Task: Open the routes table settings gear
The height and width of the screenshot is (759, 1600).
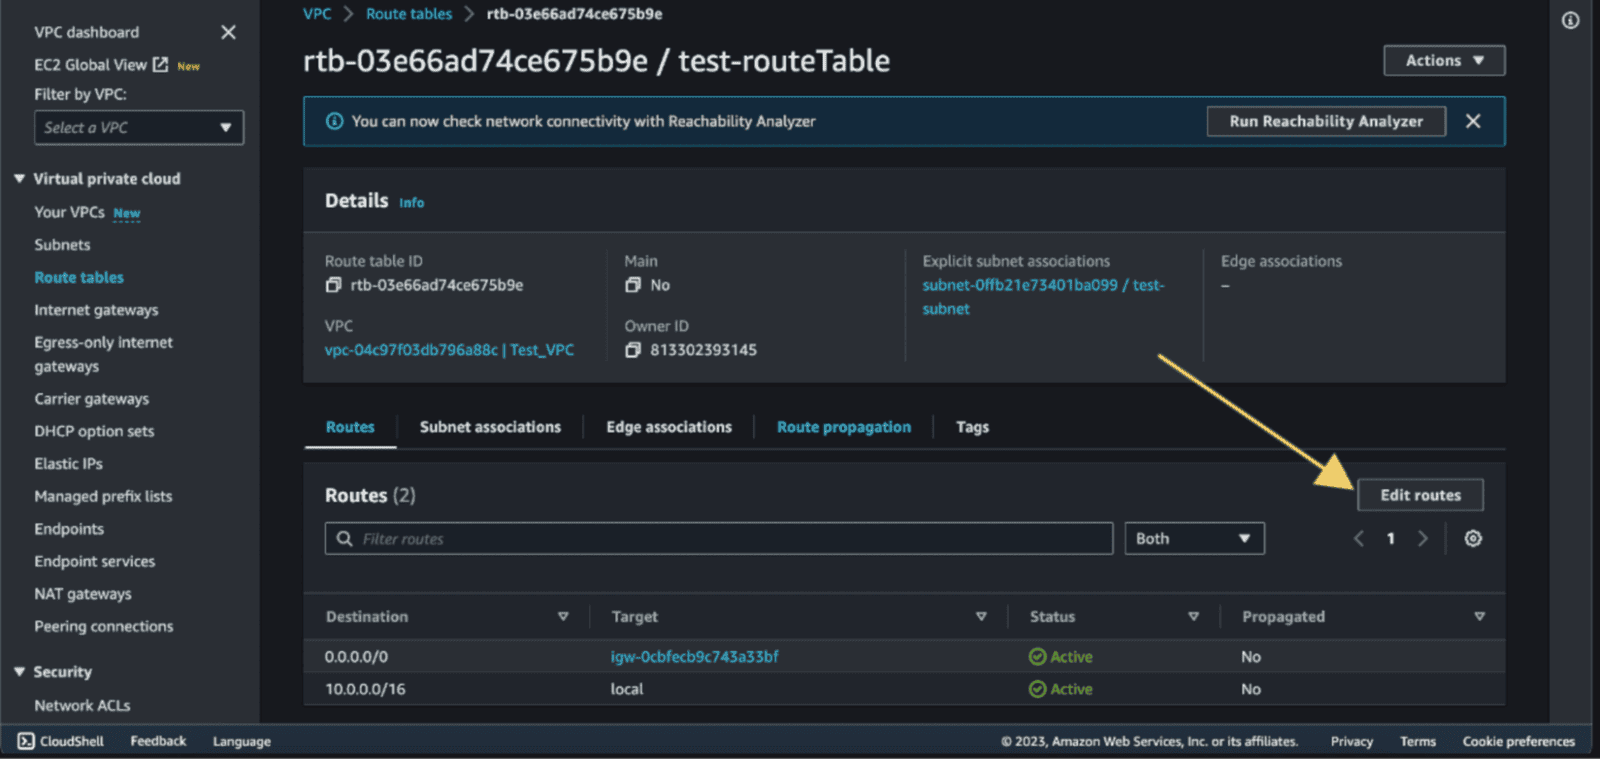Action: (x=1473, y=539)
